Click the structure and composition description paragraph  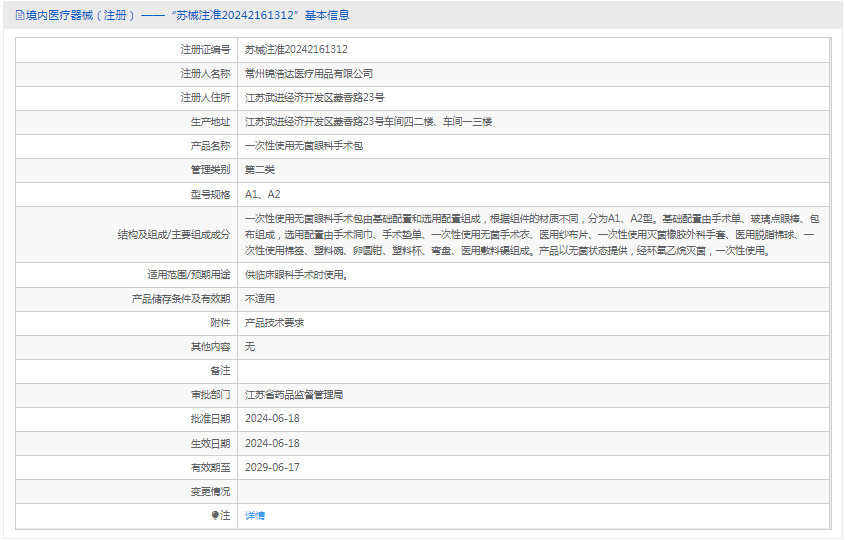click(530, 234)
